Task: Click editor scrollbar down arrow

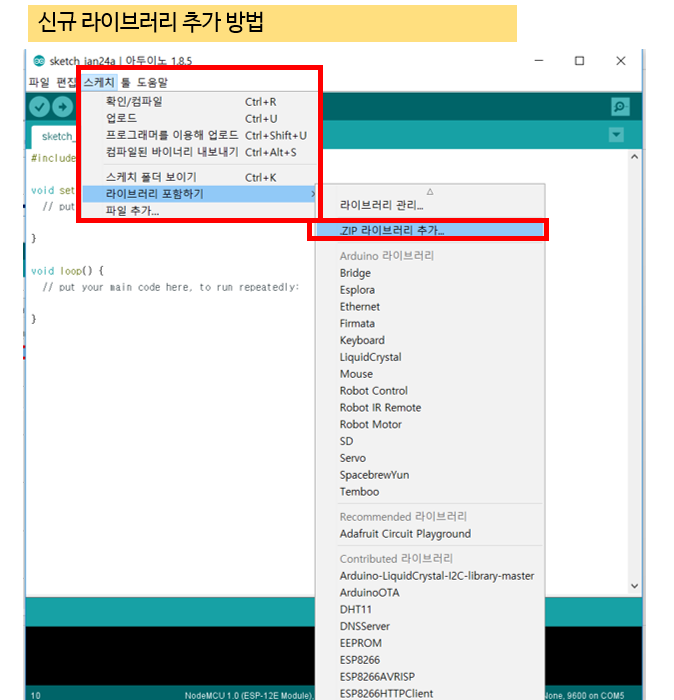Action: point(634,586)
